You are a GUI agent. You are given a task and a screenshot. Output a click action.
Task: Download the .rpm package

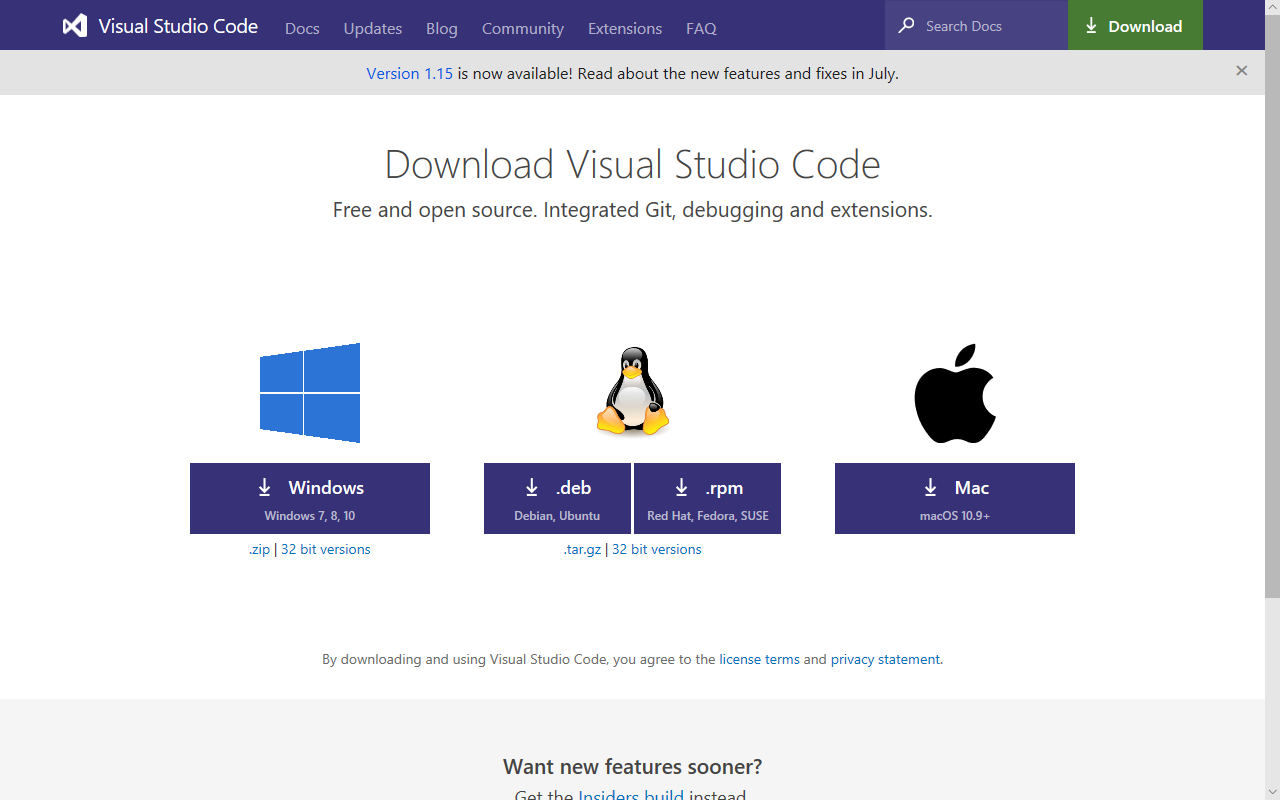tap(707, 498)
